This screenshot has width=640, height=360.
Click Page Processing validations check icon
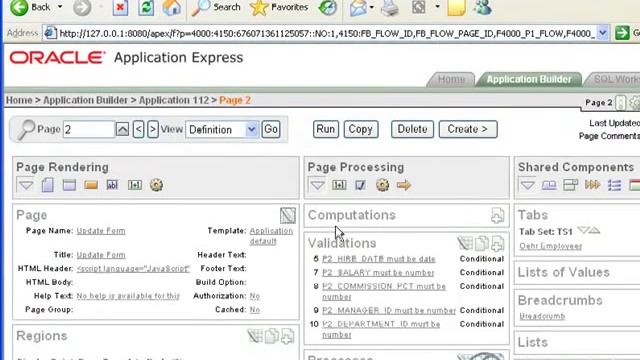pyautogui.click(x=360, y=185)
